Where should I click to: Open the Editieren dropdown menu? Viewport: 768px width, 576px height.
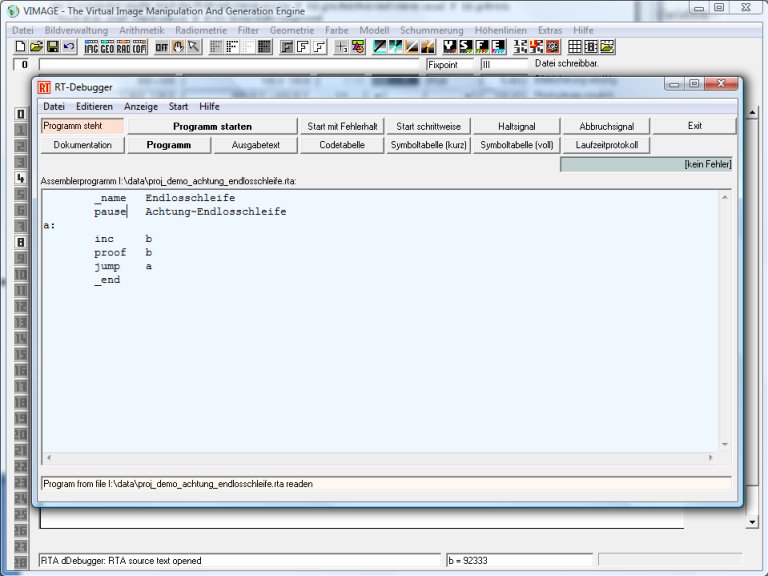[94, 106]
